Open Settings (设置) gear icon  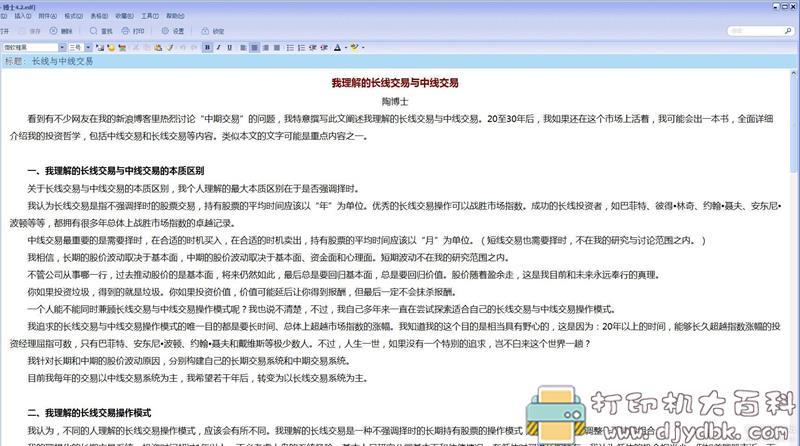coord(165,31)
